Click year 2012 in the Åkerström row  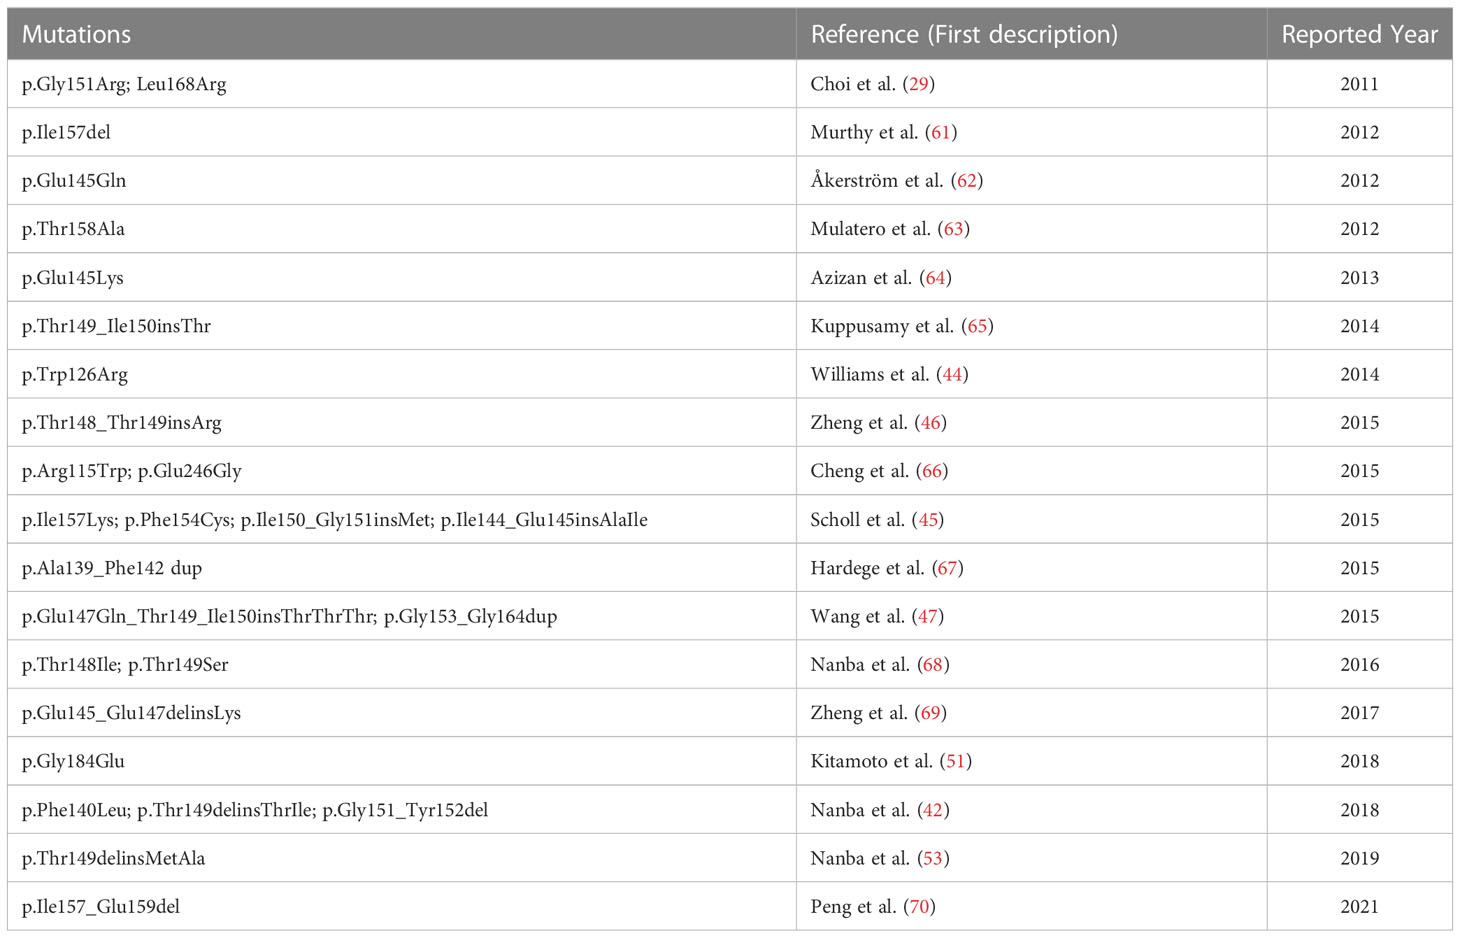tap(1360, 181)
